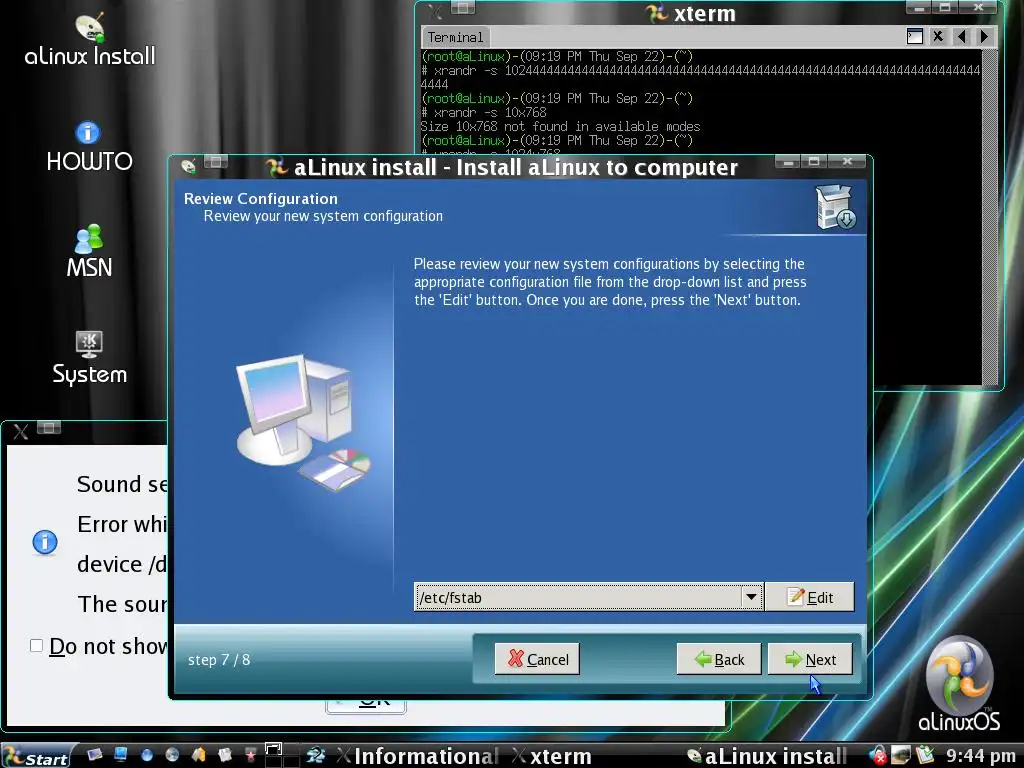Cancel the aLinux installation
The height and width of the screenshot is (768, 1024).
537,659
